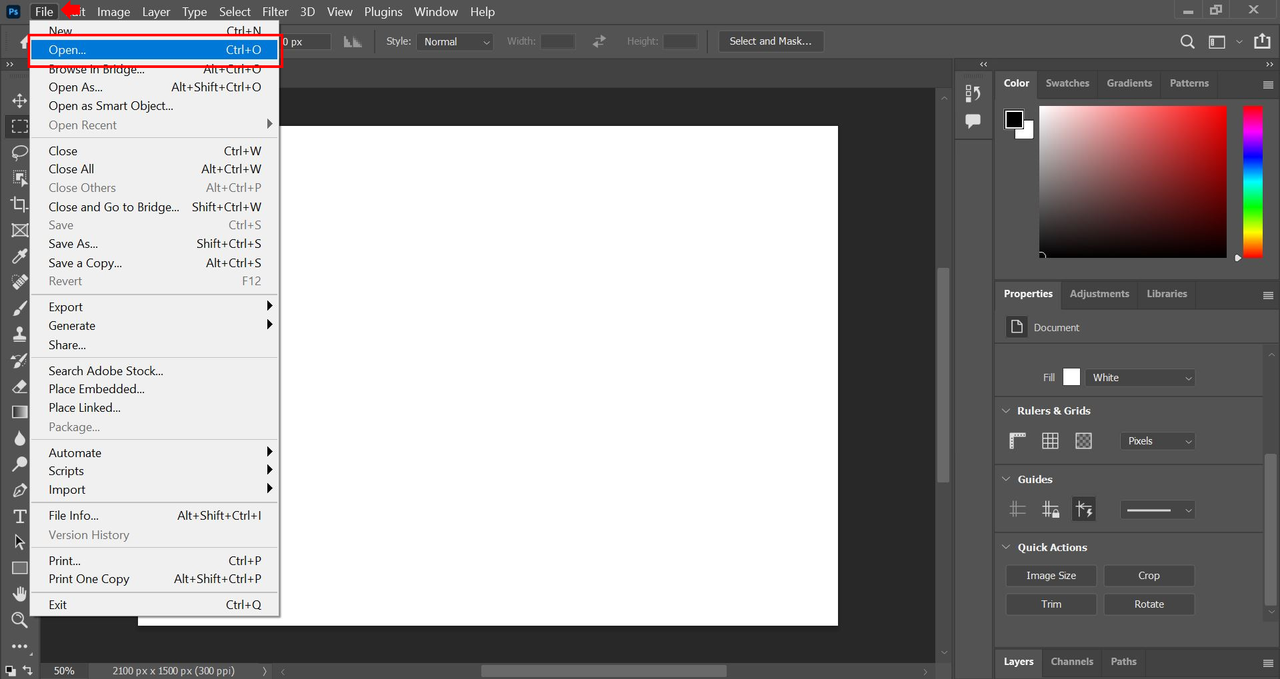Image resolution: width=1280 pixels, height=679 pixels.
Task: Collapse the Rulers & Grids section
Action: click(1006, 411)
